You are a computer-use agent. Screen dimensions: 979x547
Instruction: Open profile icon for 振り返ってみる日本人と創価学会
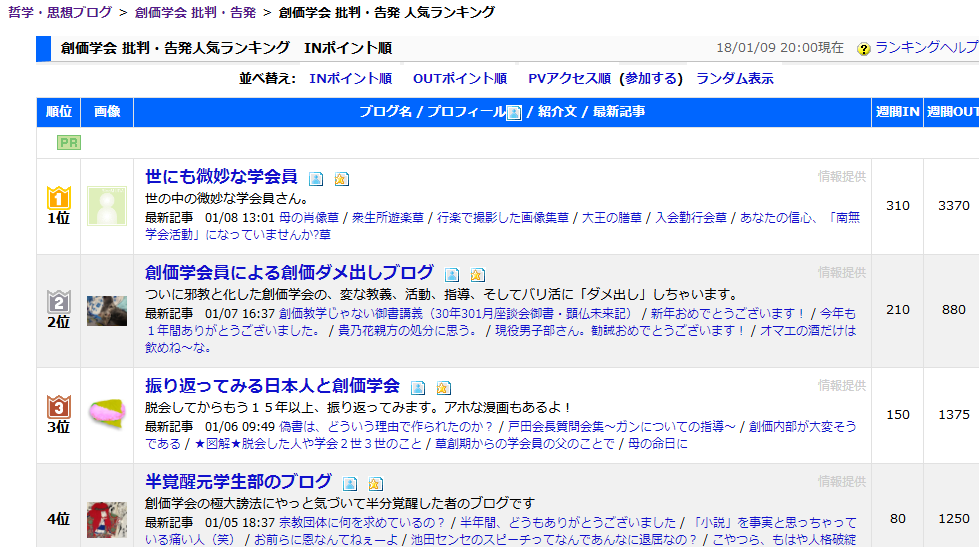click(418, 388)
